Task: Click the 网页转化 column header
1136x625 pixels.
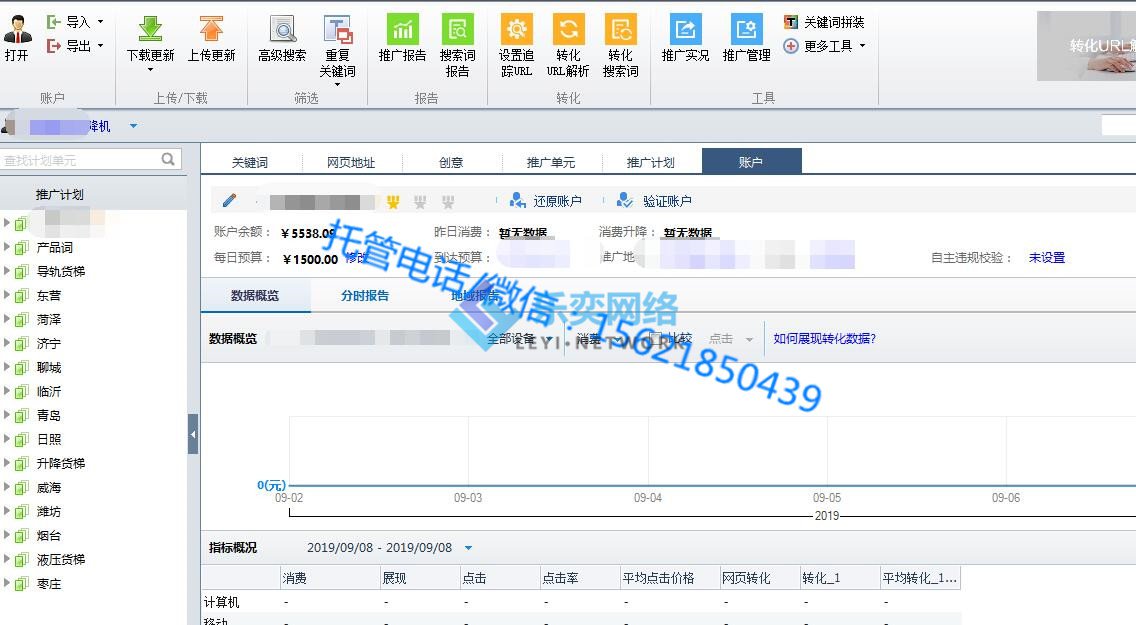Action: [759, 578]
